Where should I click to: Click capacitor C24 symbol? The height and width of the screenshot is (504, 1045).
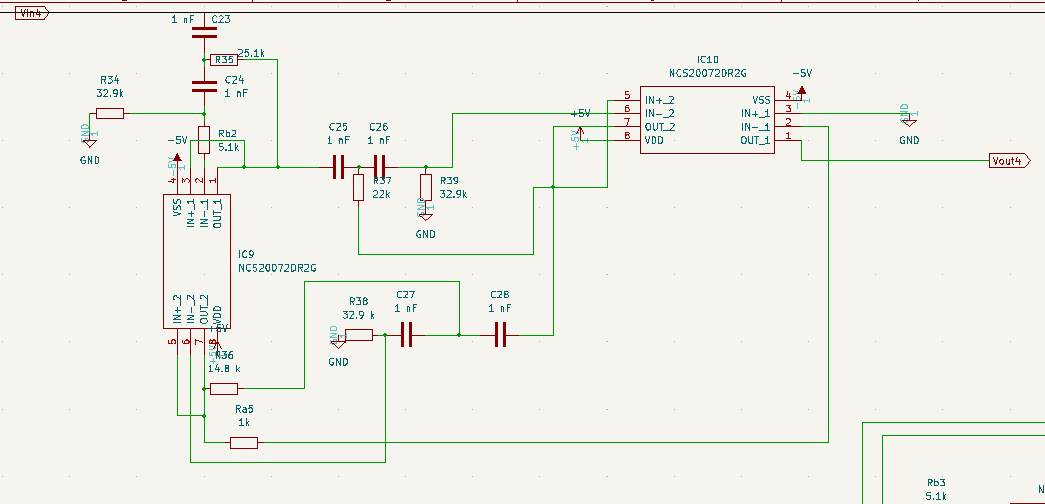coord(204,87)
